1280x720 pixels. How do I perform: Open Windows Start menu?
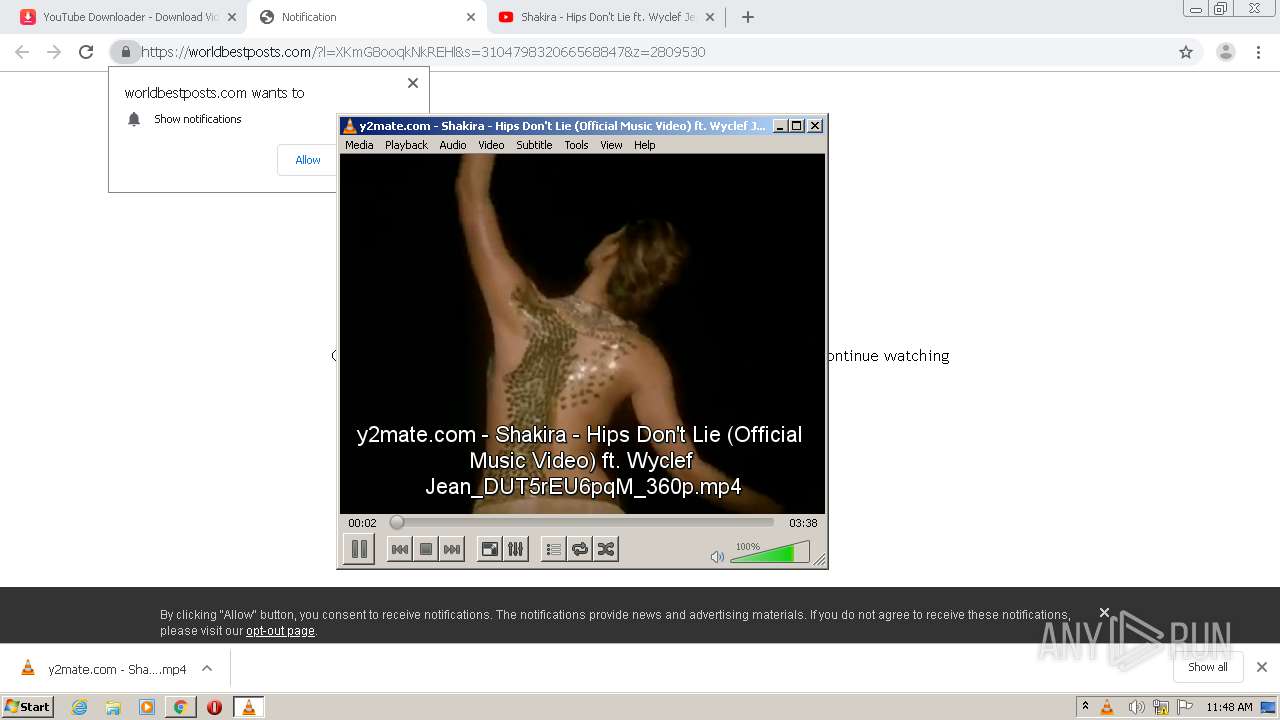pos(28,707)
